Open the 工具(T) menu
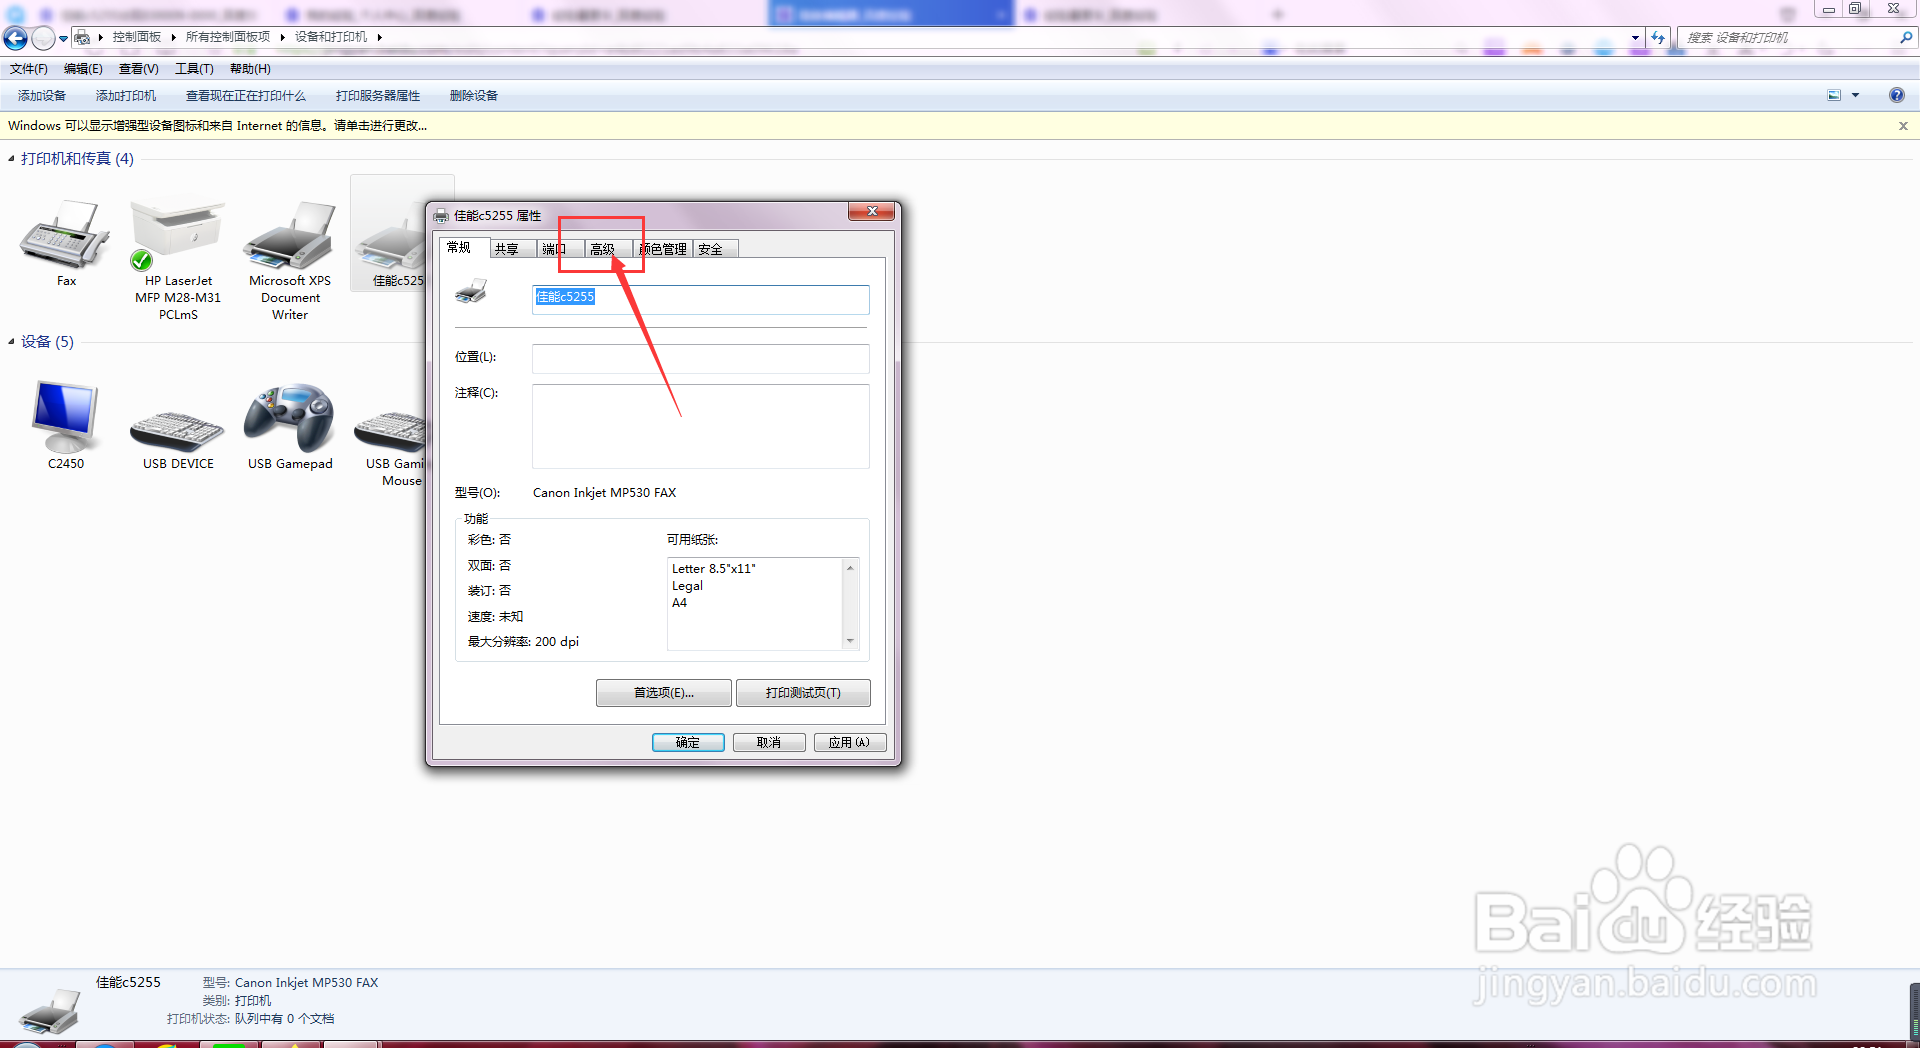1920x1048 pixels. (x=194, y=69)
